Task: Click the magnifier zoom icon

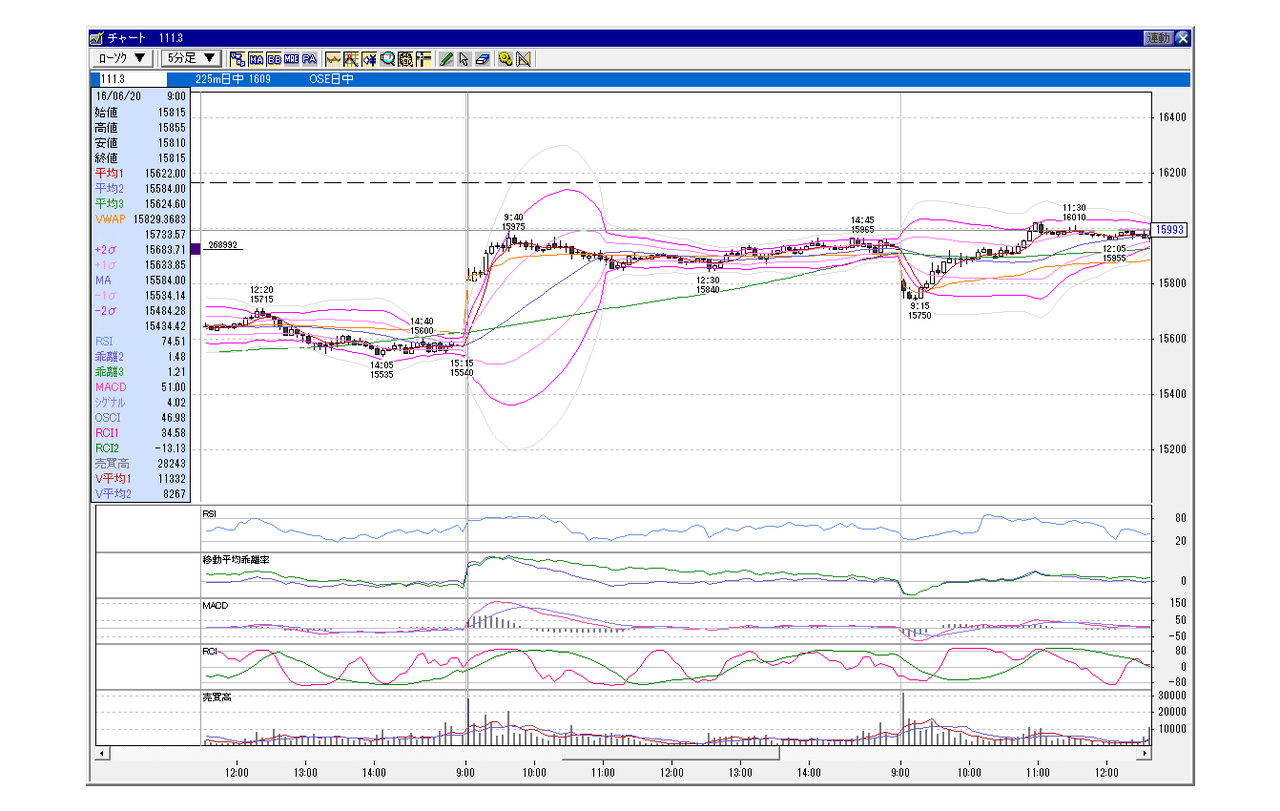Action: [x=387, y=59]
